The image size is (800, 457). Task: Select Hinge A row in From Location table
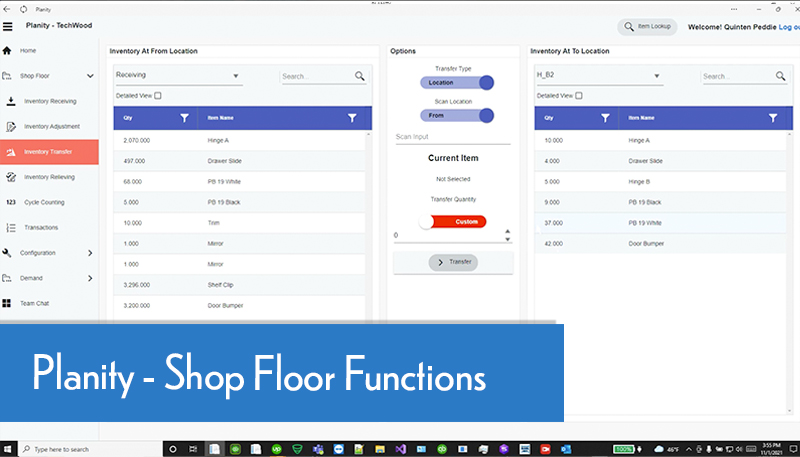click(x=239, y=140)
